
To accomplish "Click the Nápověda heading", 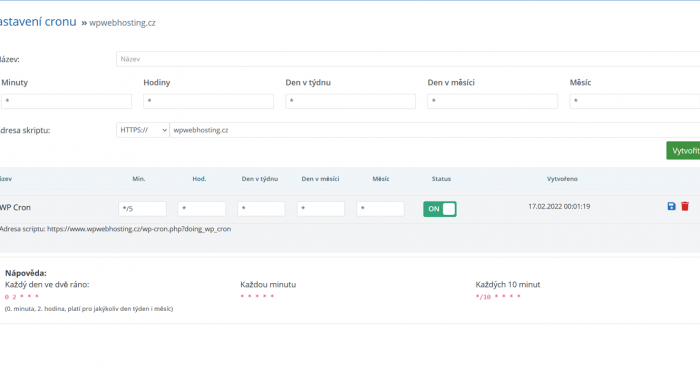I will click(26, 273).
